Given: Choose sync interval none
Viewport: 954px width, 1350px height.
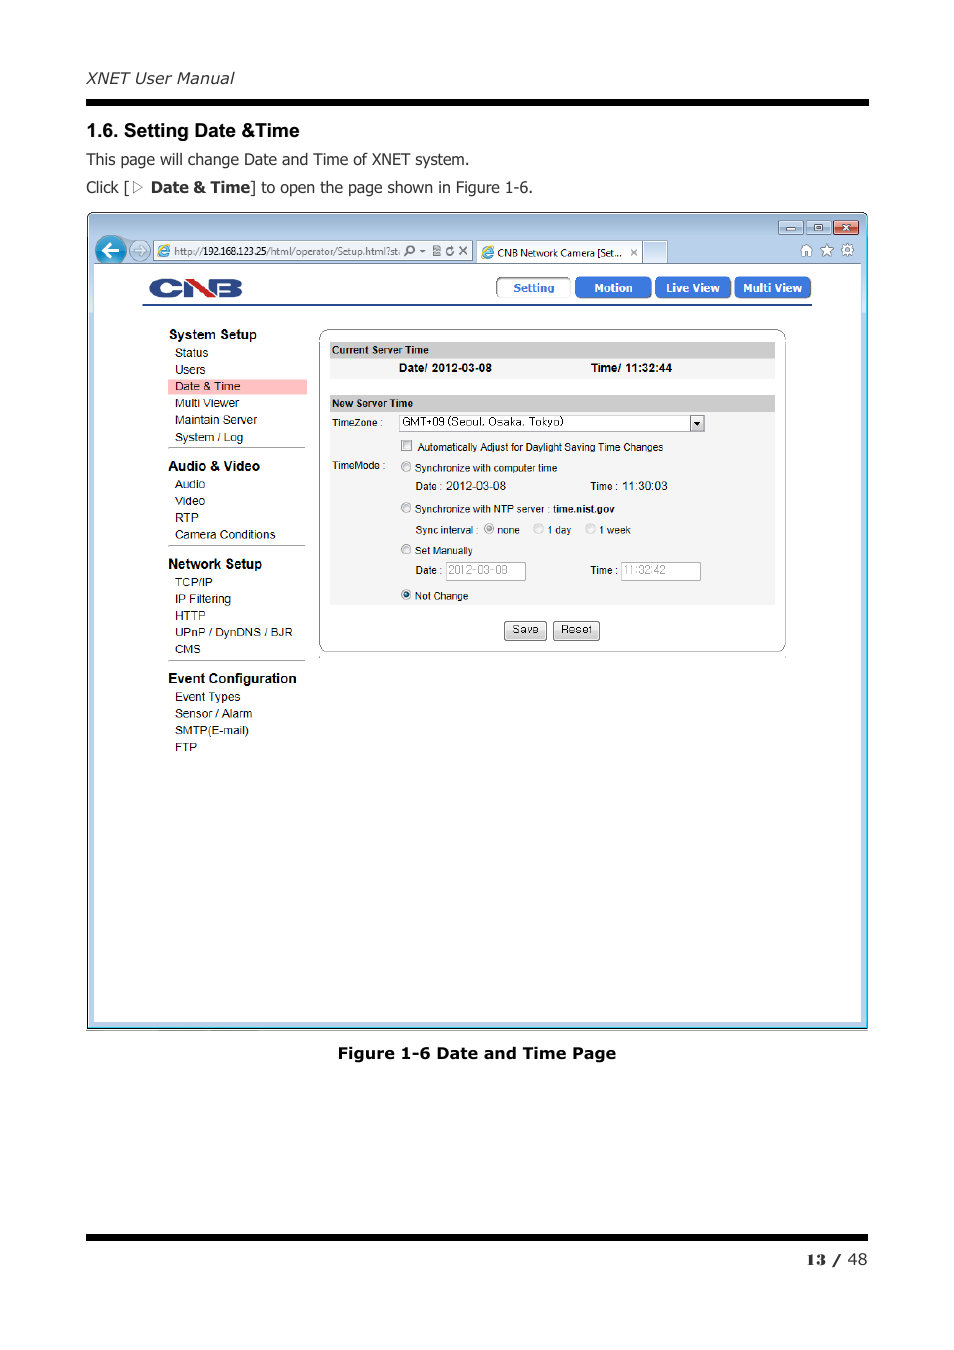Looking at the screenshot, I should click(489, 529).
